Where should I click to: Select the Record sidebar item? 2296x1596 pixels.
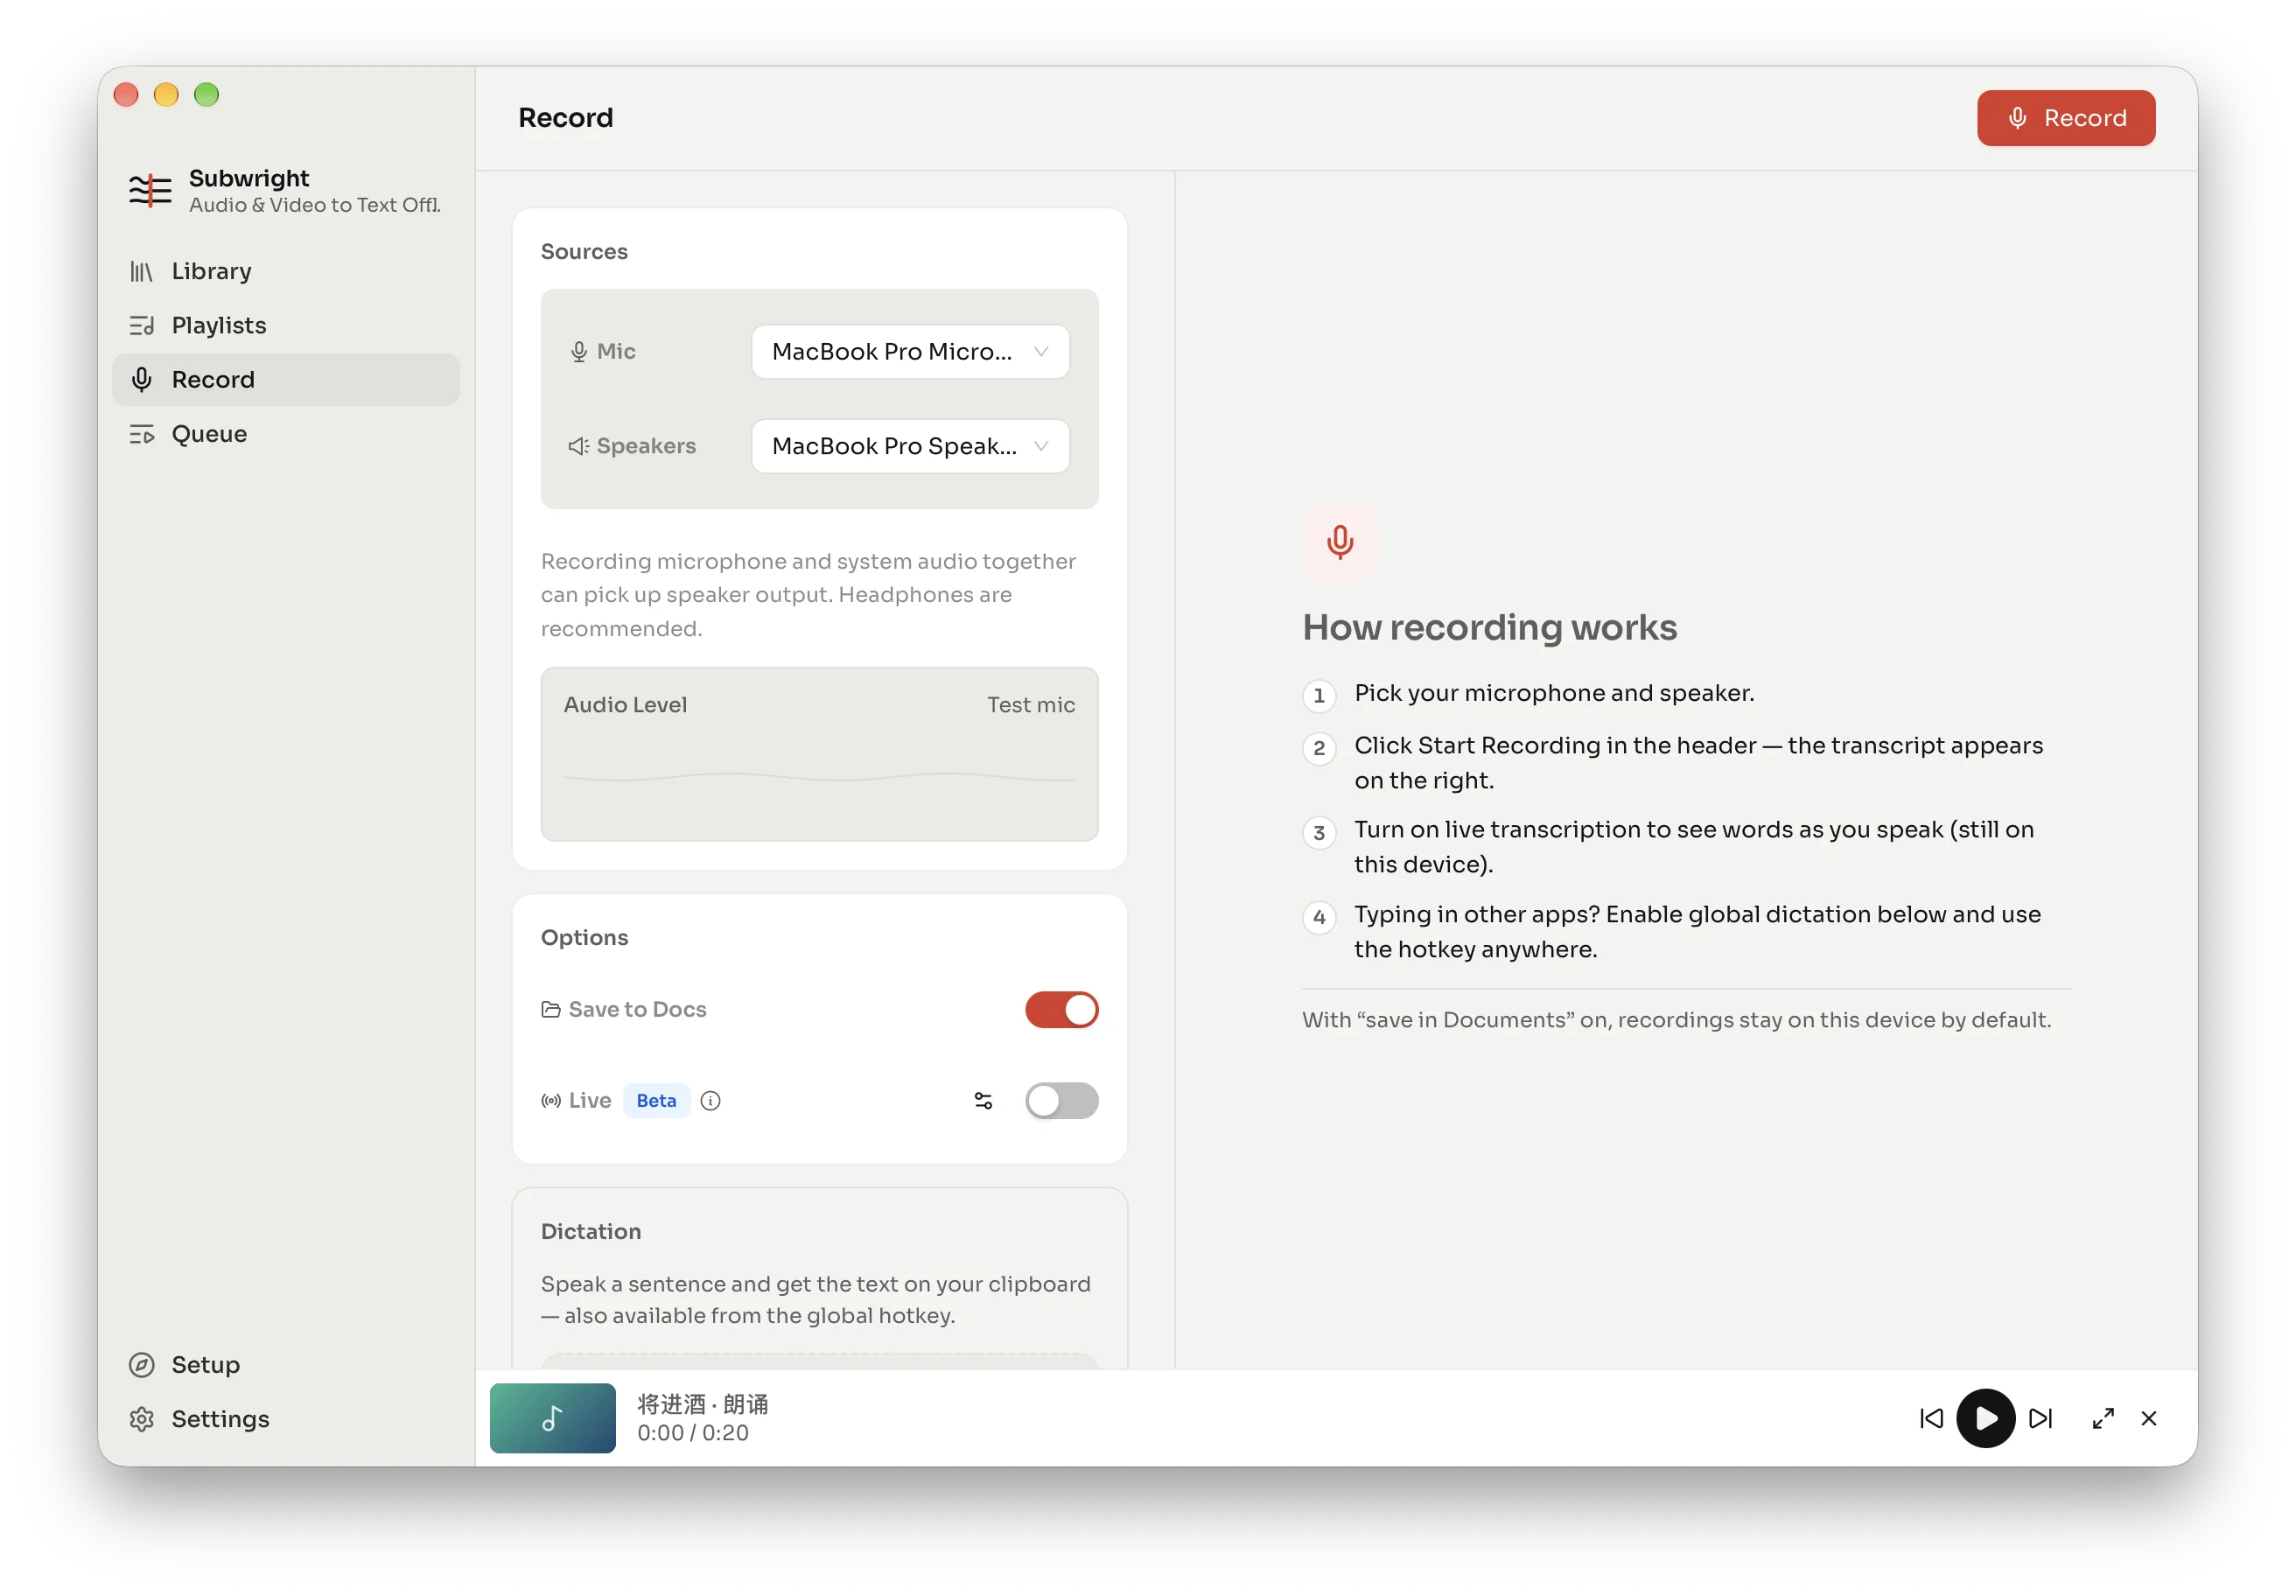pos(285,379)
